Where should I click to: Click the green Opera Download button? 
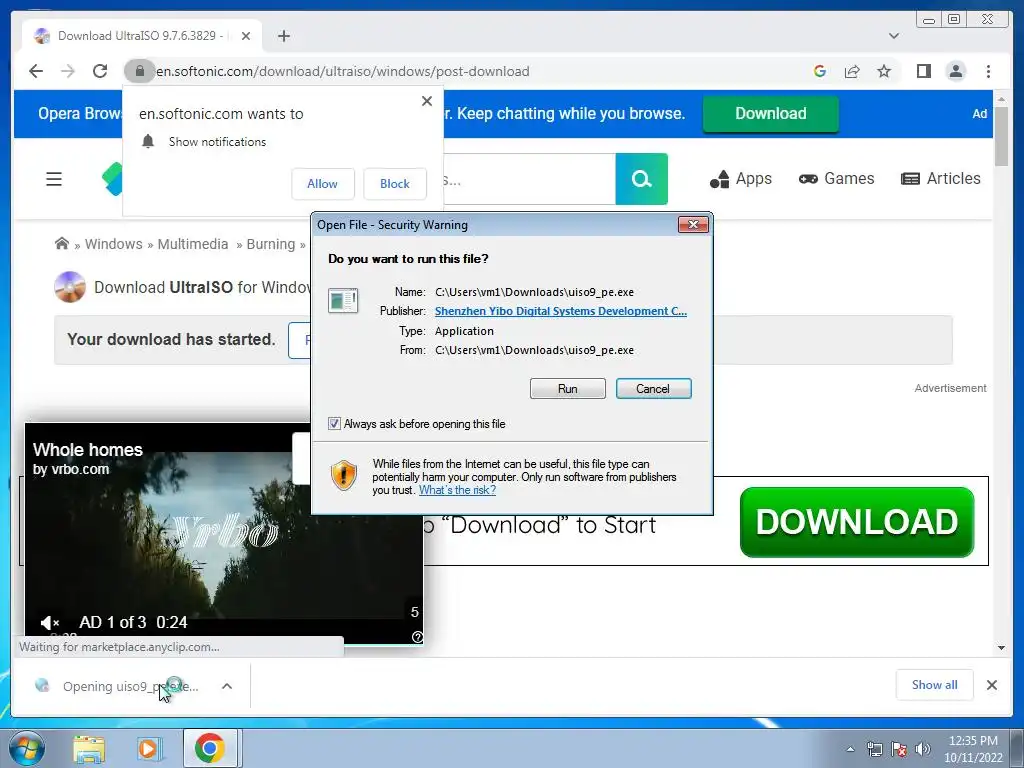771,114
